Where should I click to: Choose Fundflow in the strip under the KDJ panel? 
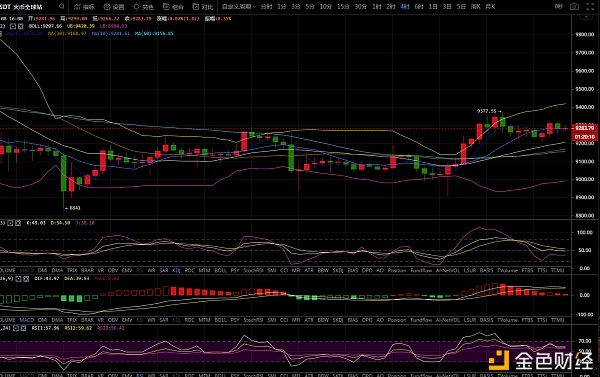(421, 270)
